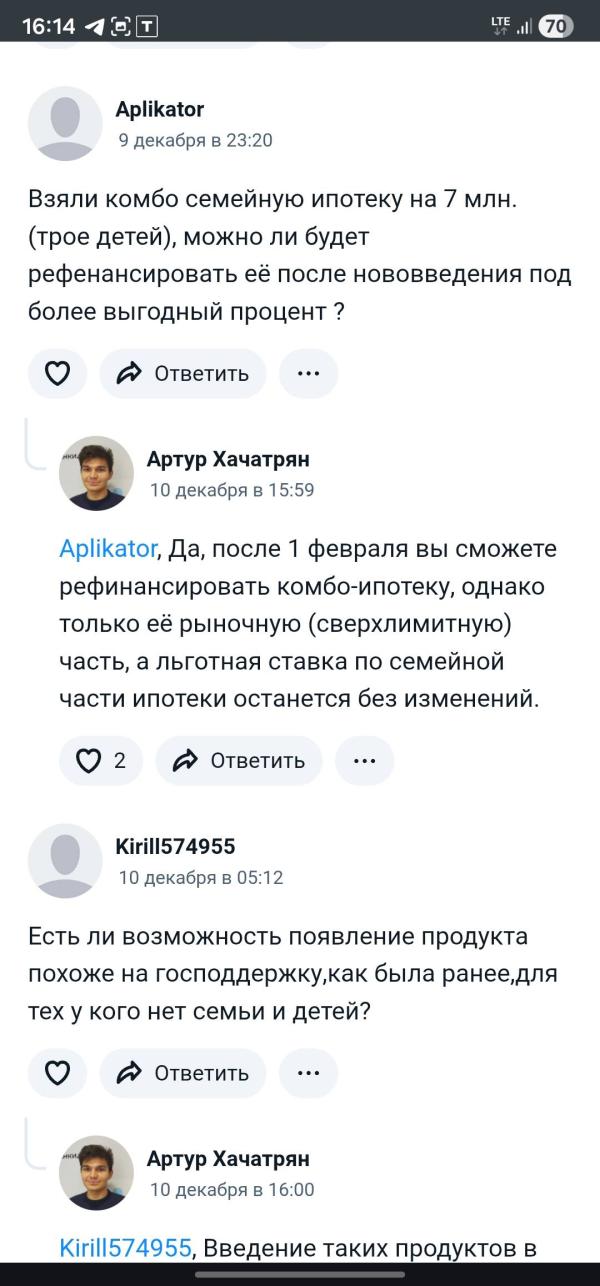
Task: Tap the reply arrow under Kirill574955's comment
Action: tap(128, 1072)
